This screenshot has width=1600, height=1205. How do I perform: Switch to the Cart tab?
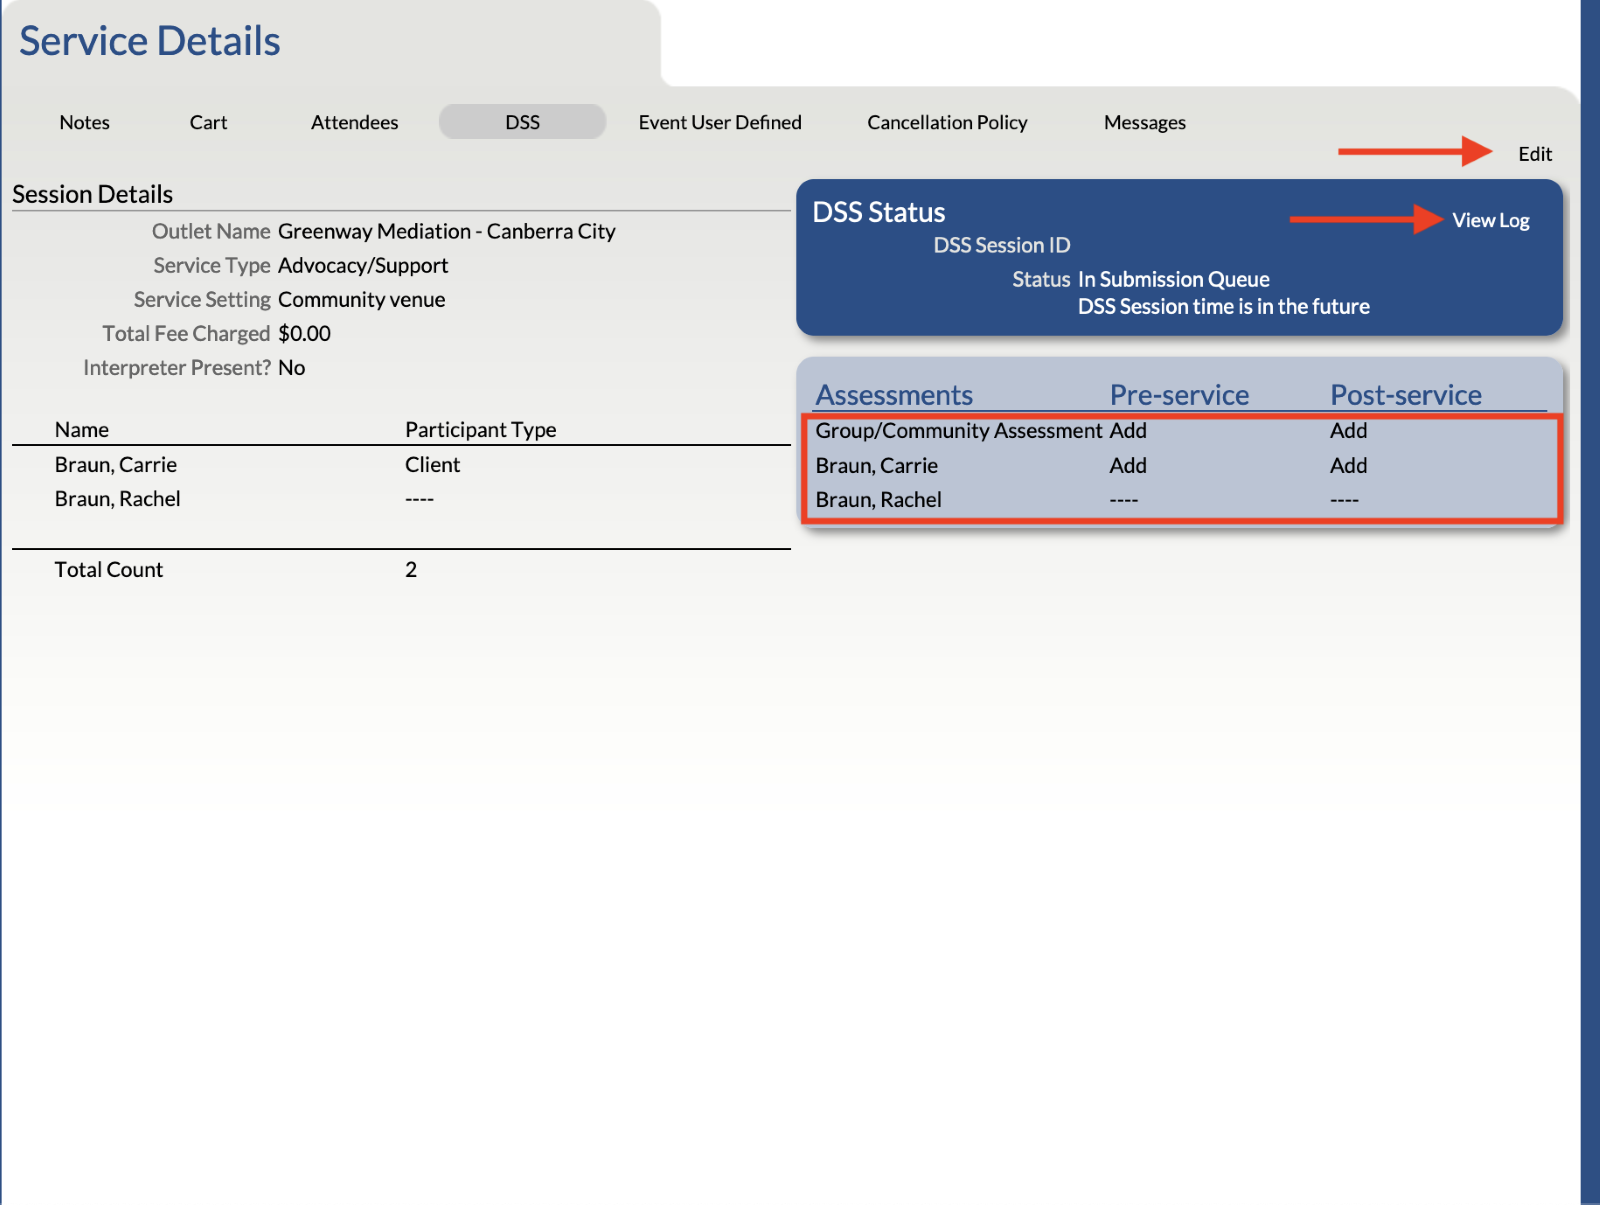tap(208, 122)
